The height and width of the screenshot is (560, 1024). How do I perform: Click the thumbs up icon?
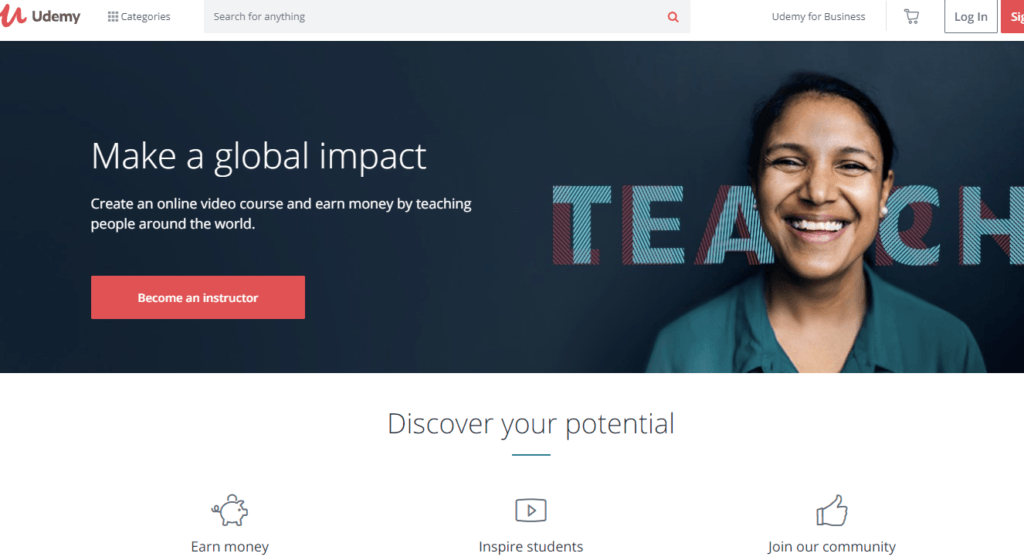(832, 510)
